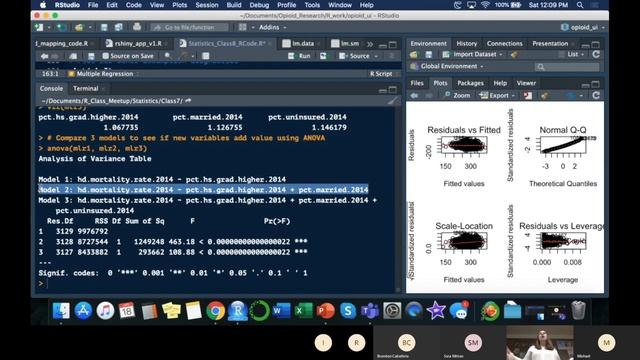640x360 pixels.
Task: Open Spotlight search in the menu bar
Action: tap(580, 5)
